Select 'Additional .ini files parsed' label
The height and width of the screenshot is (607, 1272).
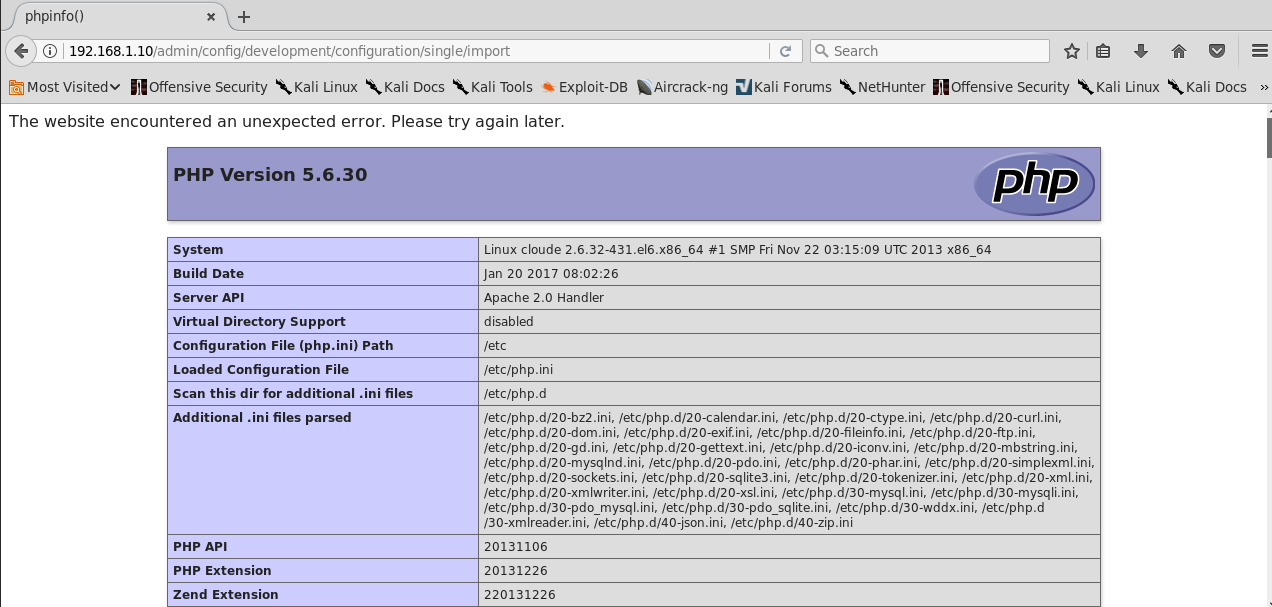point(262,418)
